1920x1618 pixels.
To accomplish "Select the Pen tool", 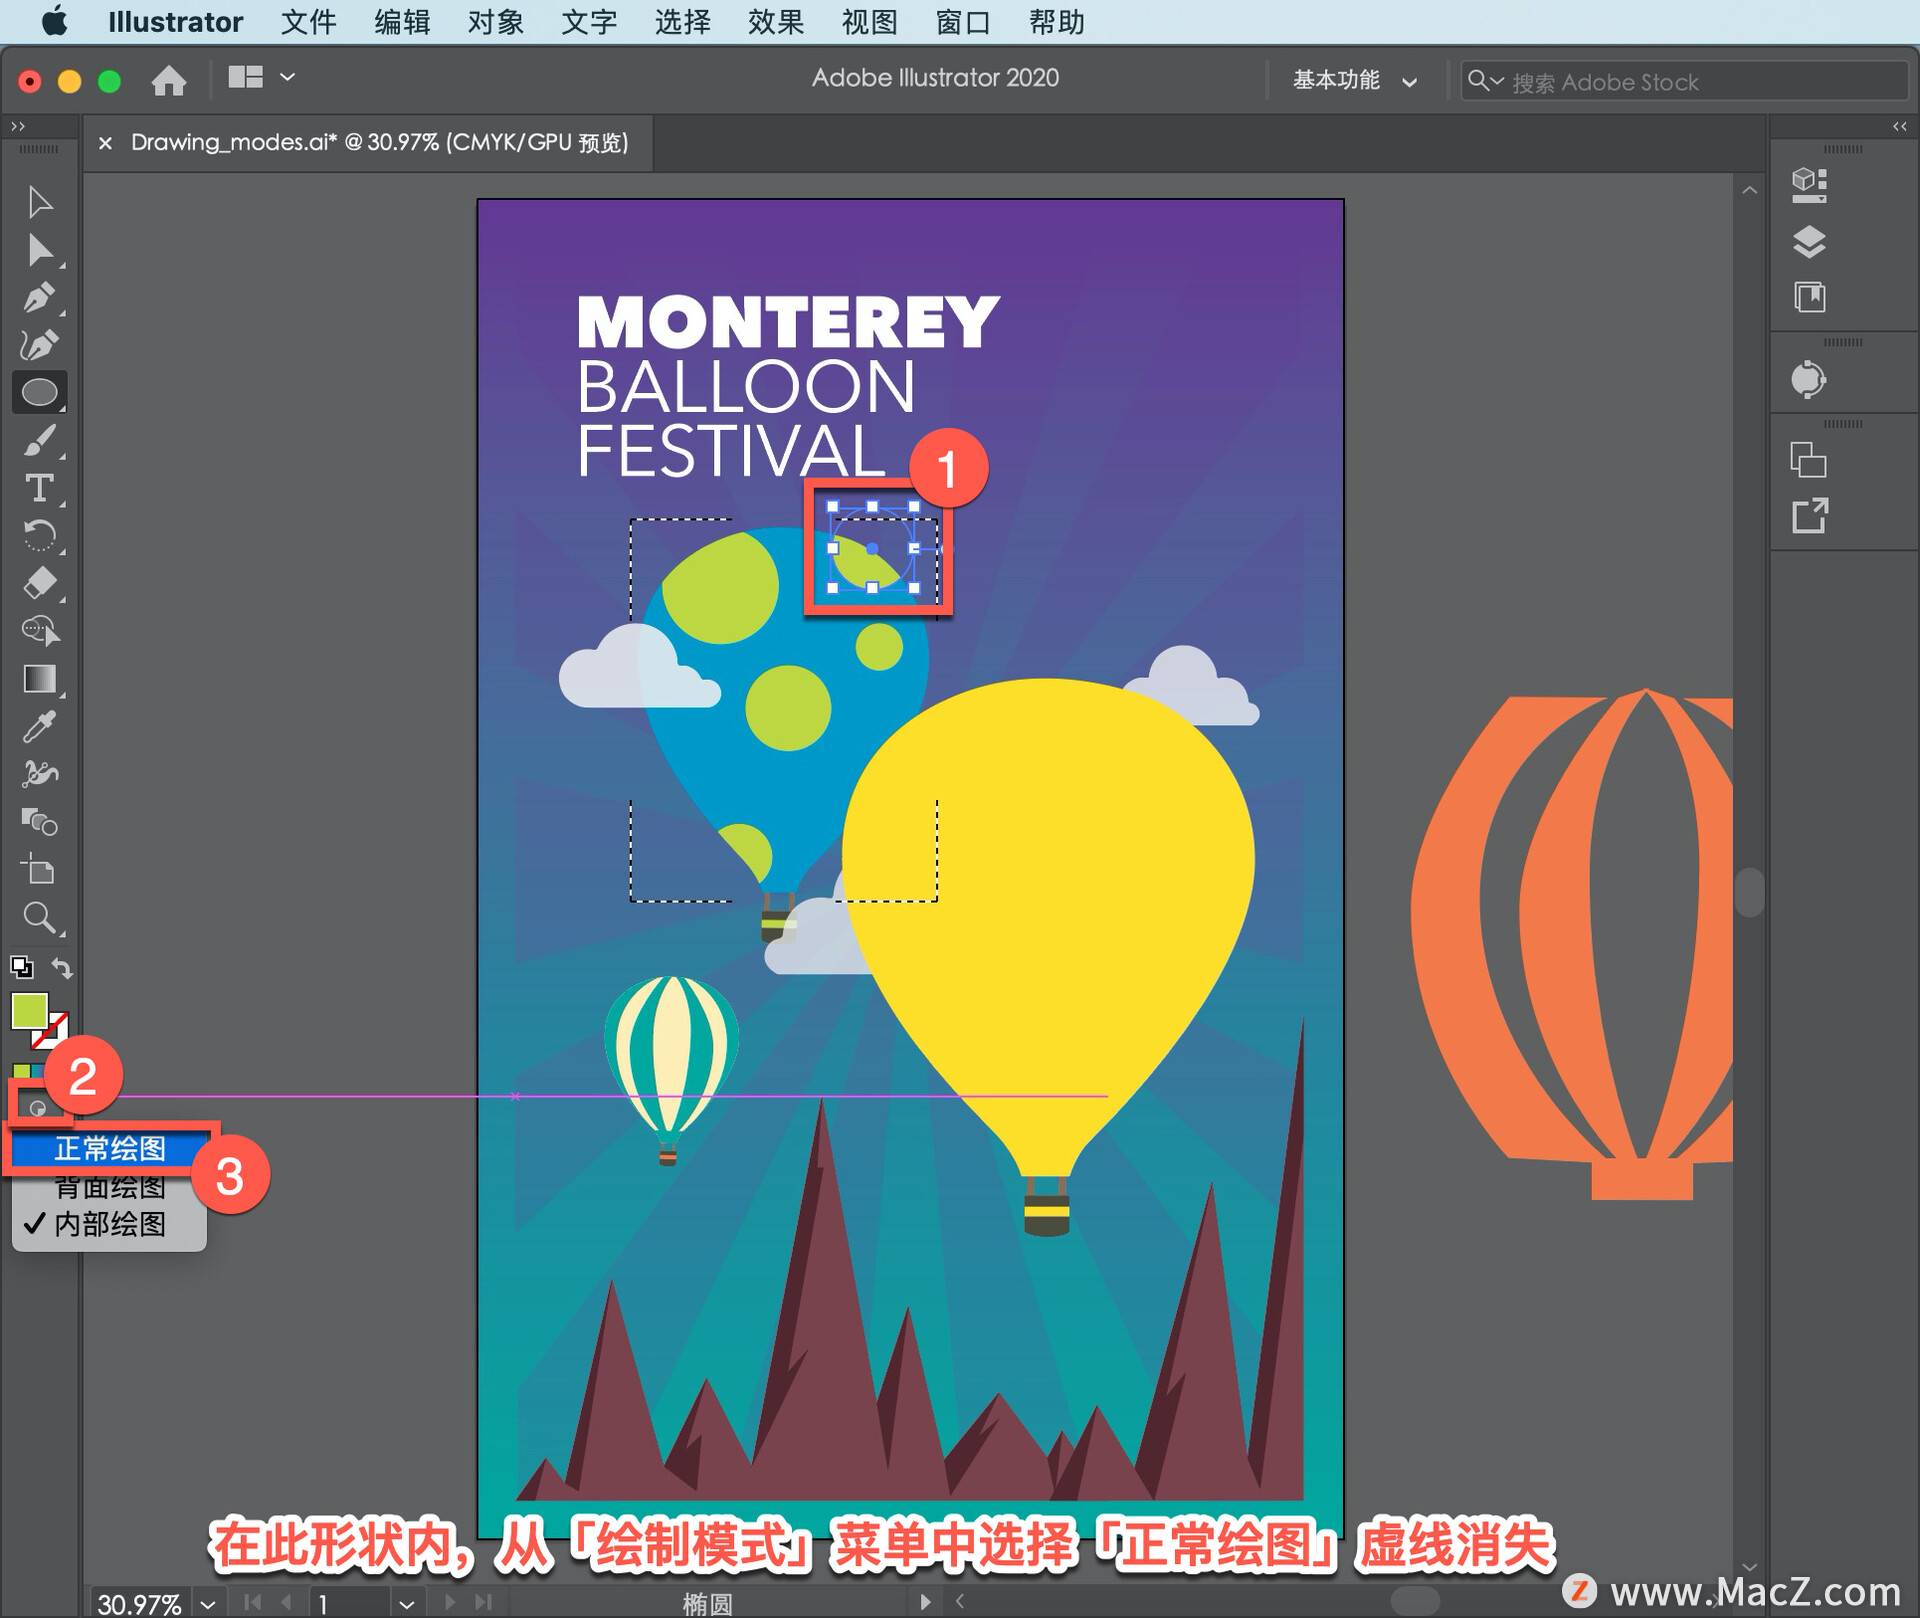I will [38, 298].
